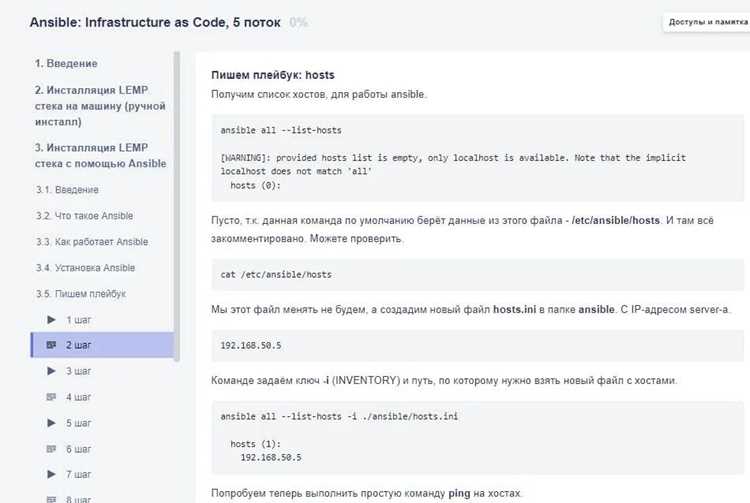Click the 4 шаг text lesson icon

coord(51,397)
